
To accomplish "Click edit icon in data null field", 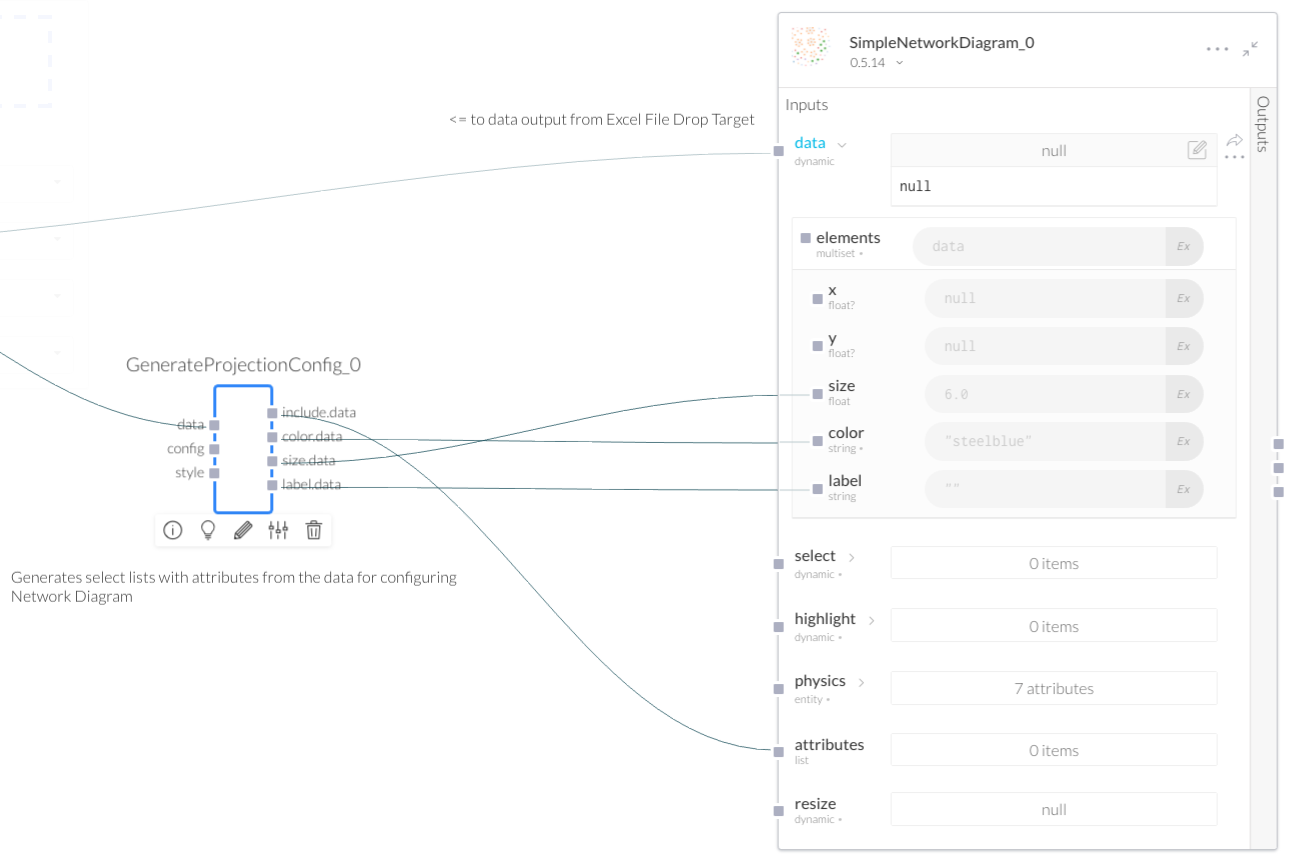I will click(x=1196, y=150).
